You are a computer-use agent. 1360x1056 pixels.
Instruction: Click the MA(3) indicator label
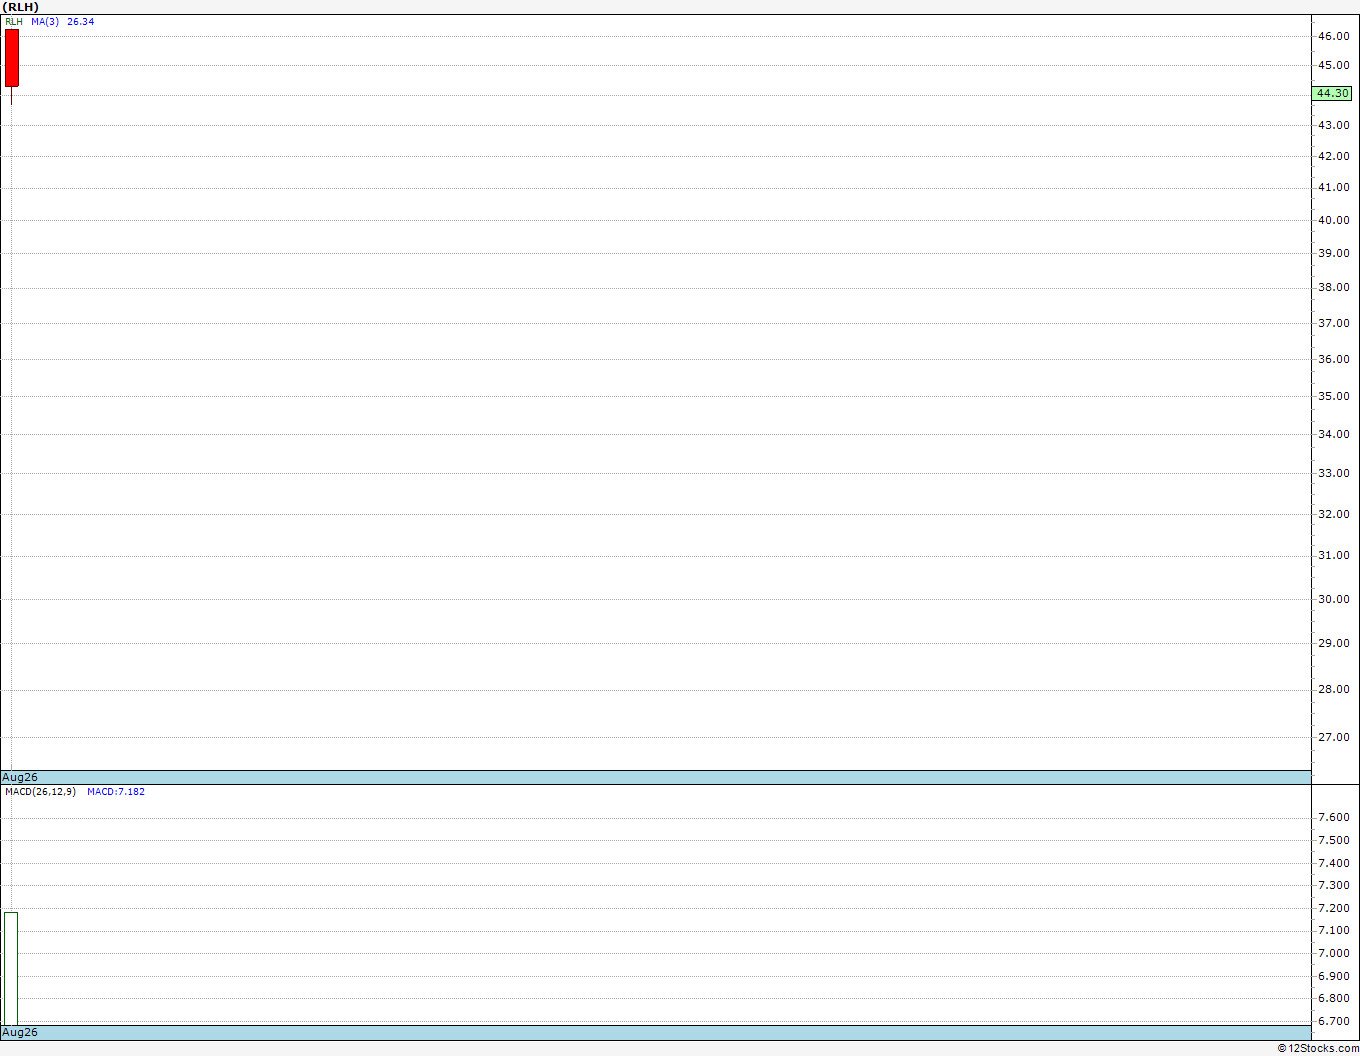pyautogui.click(x=45, y=21)
